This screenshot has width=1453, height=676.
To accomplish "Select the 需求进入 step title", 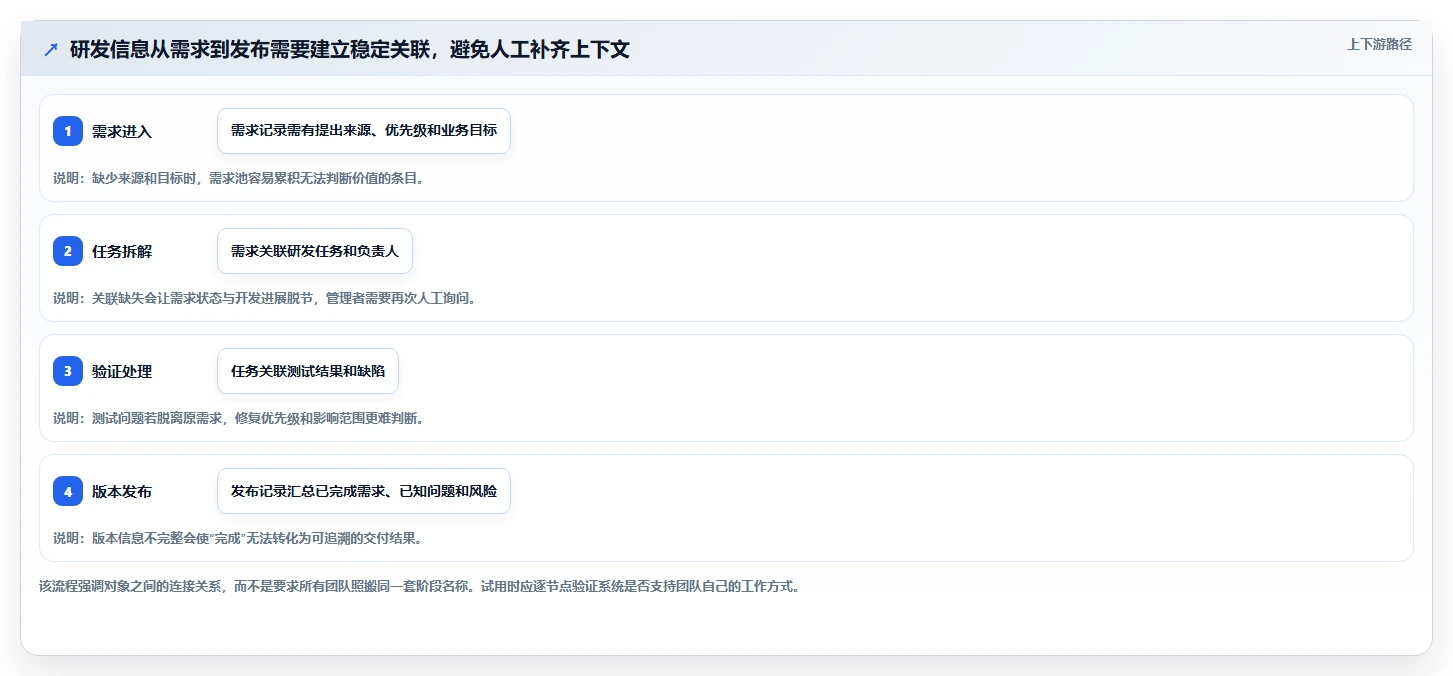I will coord(122,131).
